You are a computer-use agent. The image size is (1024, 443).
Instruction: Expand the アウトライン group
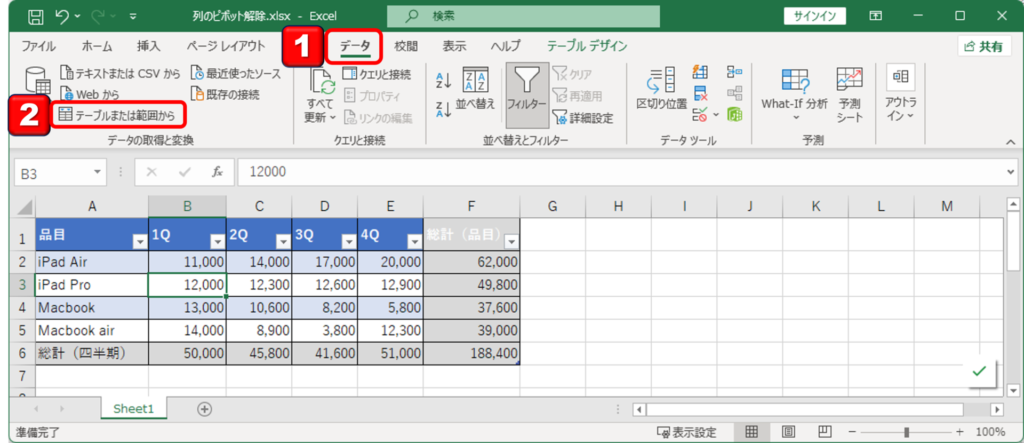[901, 95]
